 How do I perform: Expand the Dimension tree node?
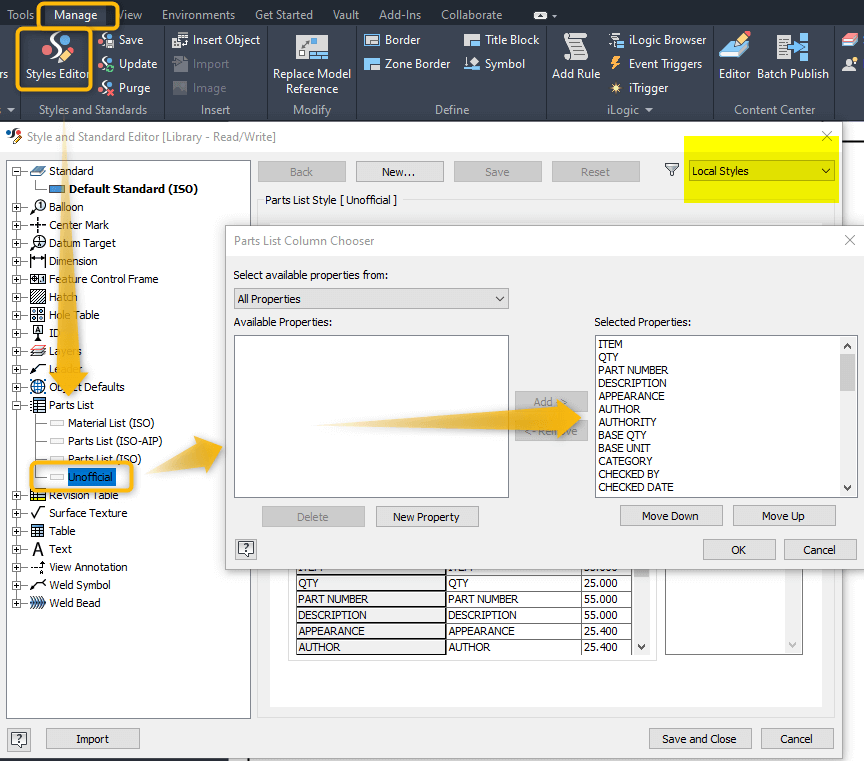[x=17, y=261]
